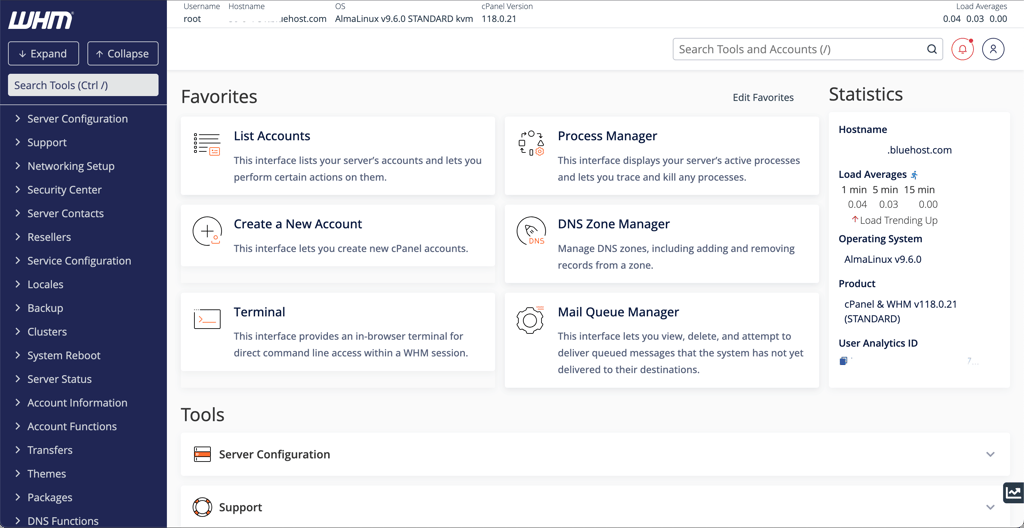The width and height of the screenshot is (1024, 528).
Task: Open the Process Manager favorite title
Action: (x=607, y=136)
